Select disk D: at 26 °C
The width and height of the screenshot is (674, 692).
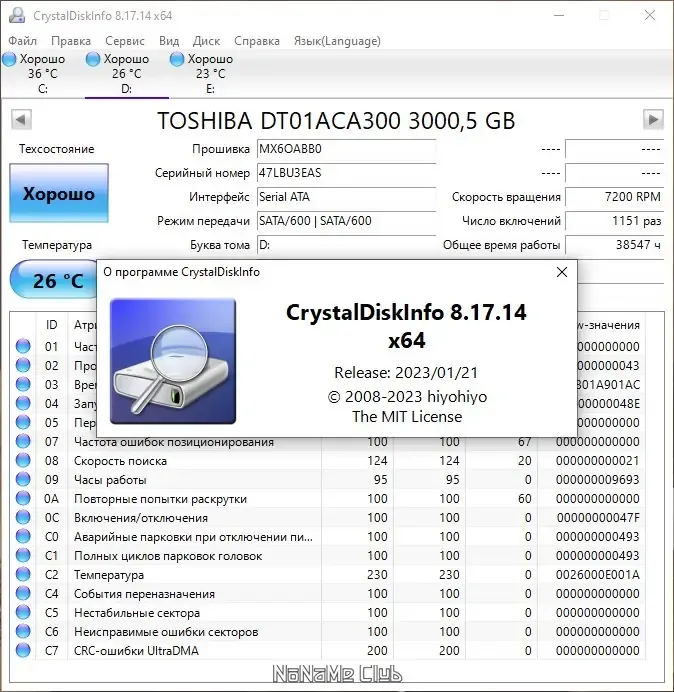pyautogui.click(x=127, y=73)
